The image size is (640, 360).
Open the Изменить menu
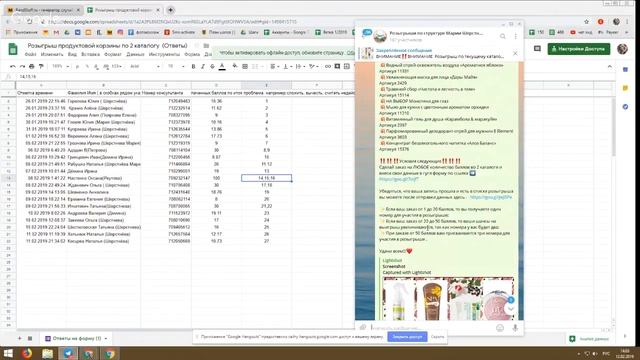pos(52,54)
